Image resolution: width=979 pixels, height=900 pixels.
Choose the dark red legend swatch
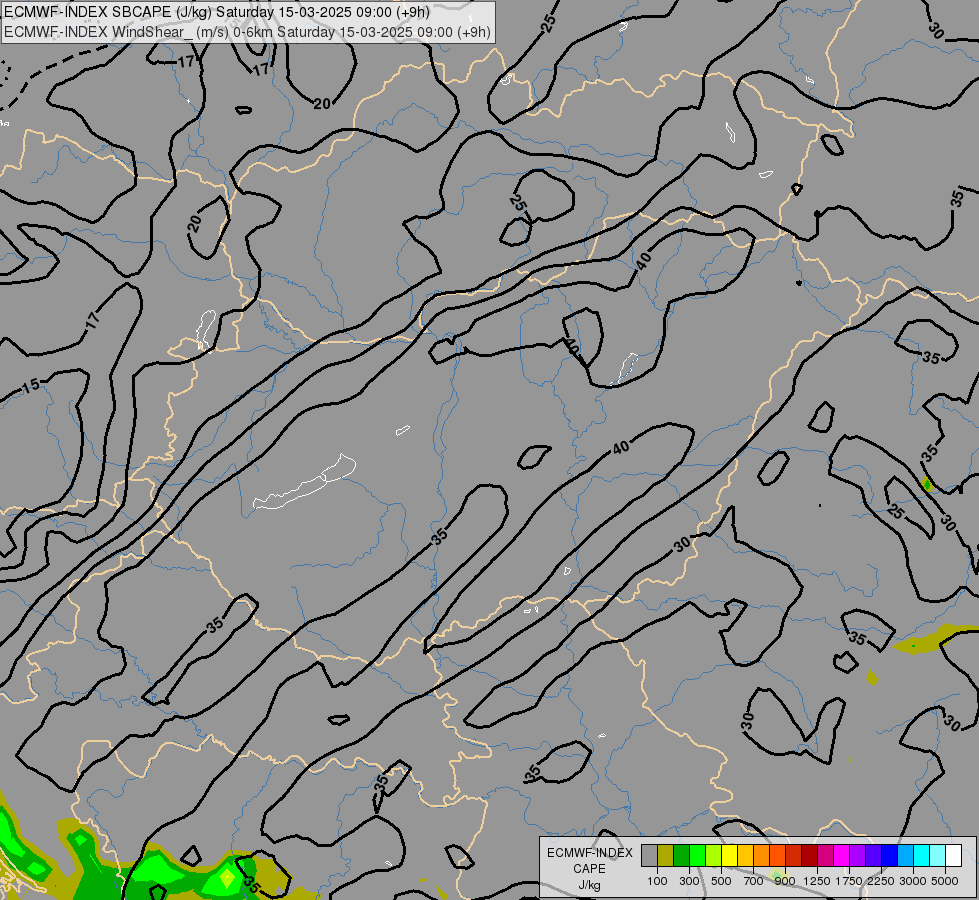(809, 855)
